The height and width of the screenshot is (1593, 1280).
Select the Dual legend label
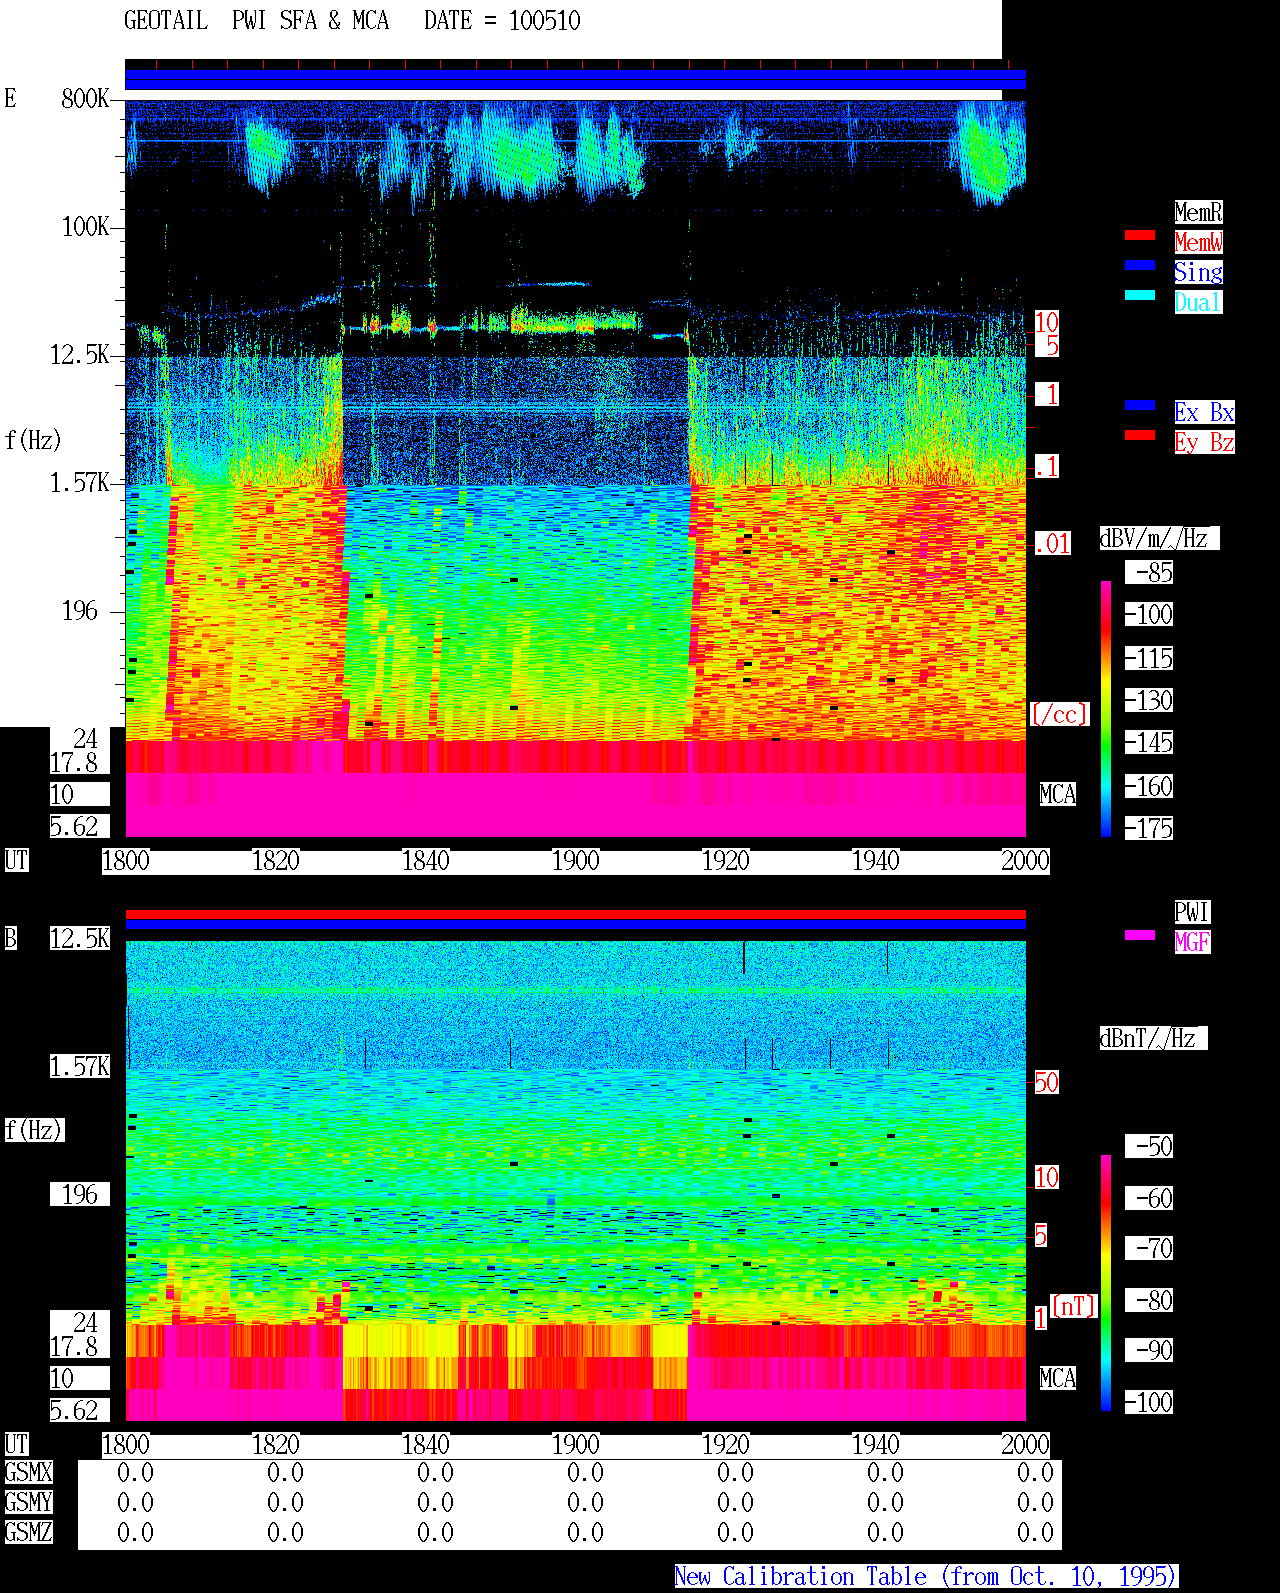point(1198,302)
